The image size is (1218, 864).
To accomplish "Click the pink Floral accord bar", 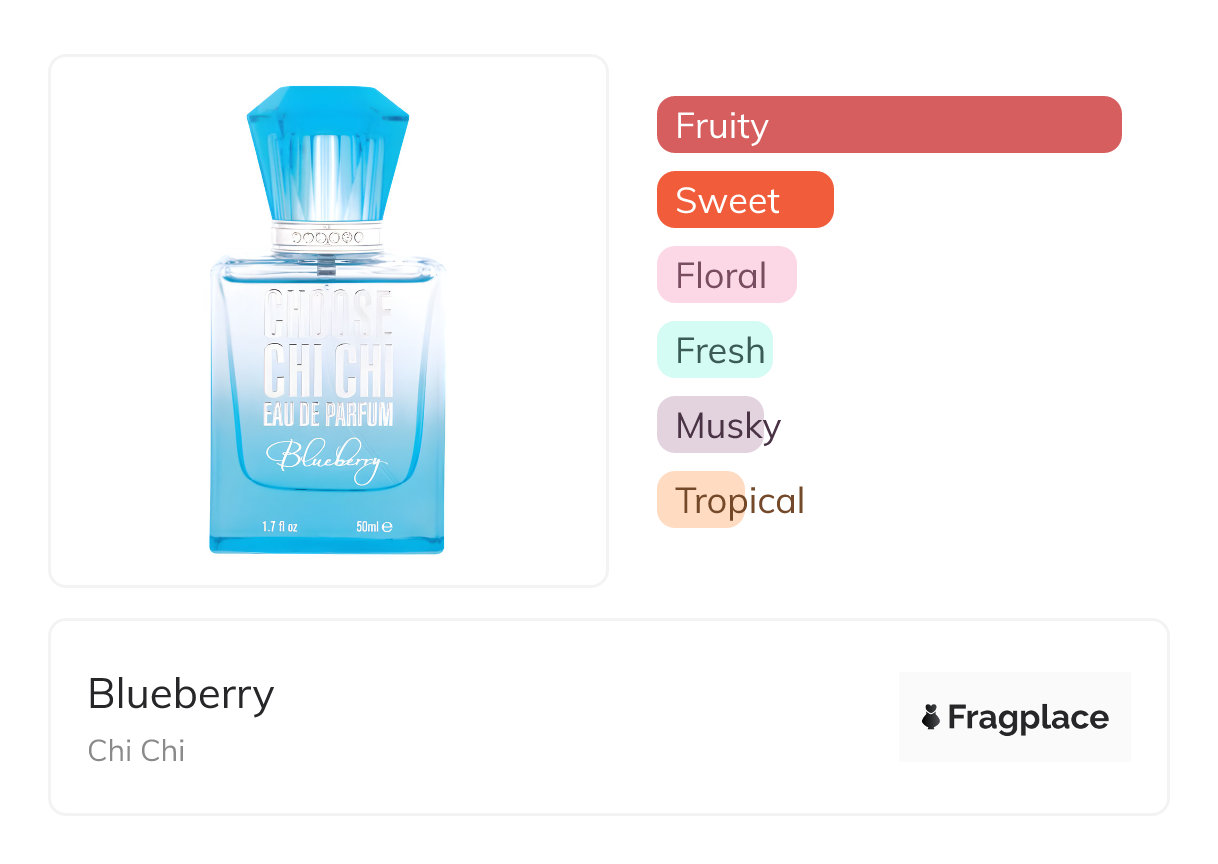I will point(726,275).
